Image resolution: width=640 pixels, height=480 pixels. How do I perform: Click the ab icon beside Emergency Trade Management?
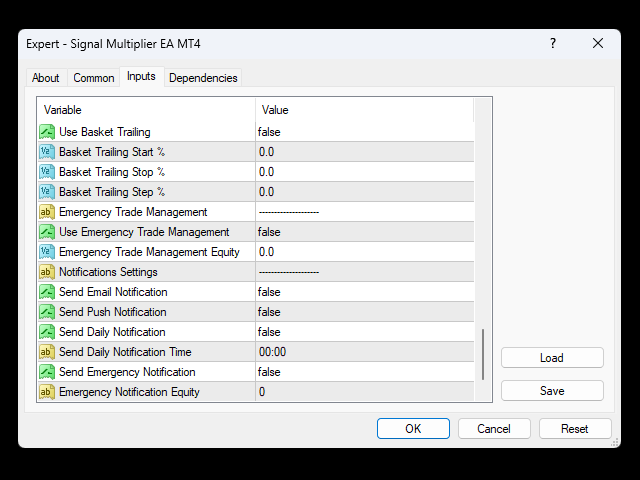coord(47,212)
